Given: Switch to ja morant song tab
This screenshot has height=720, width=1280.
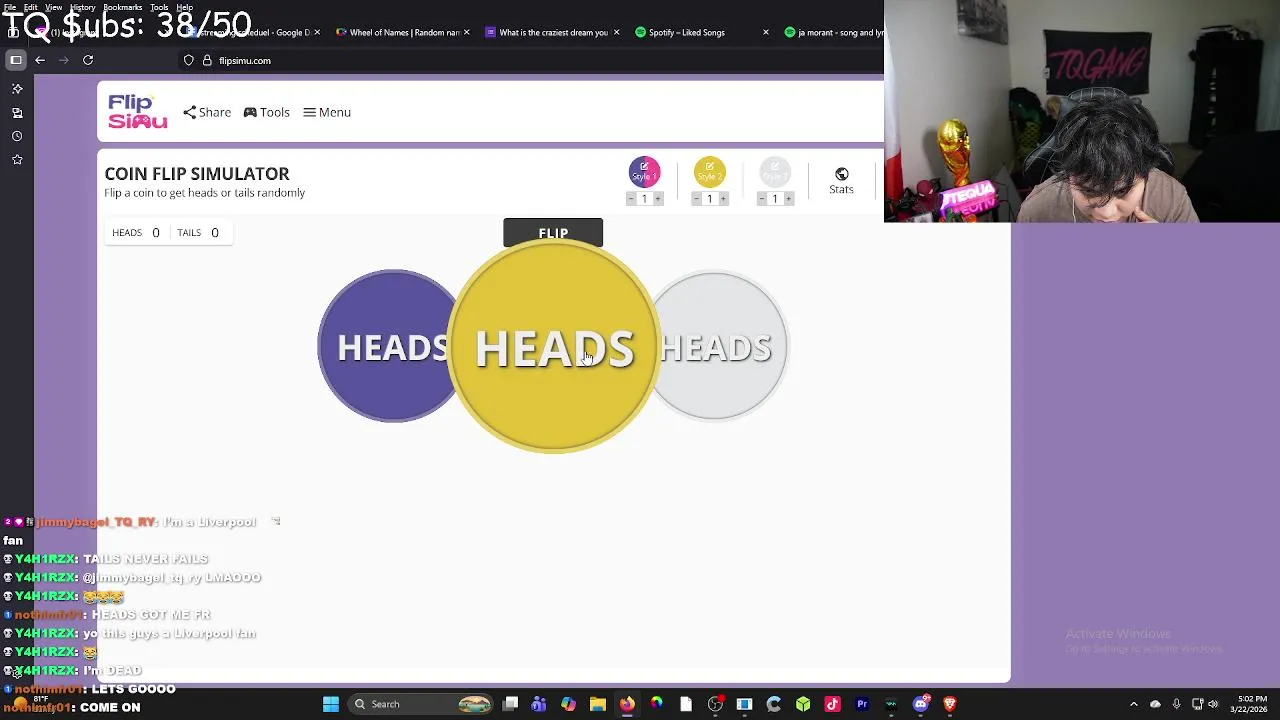Looking at the screenshot, I should pyautogui.click(x=835, y=32).
